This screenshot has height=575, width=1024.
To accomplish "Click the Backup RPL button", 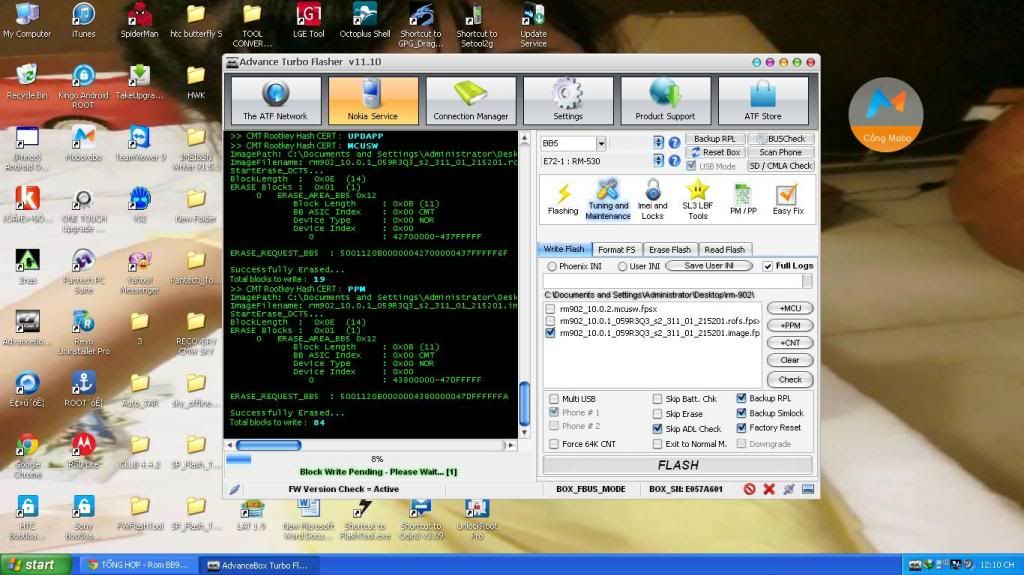I will (715, 139).
